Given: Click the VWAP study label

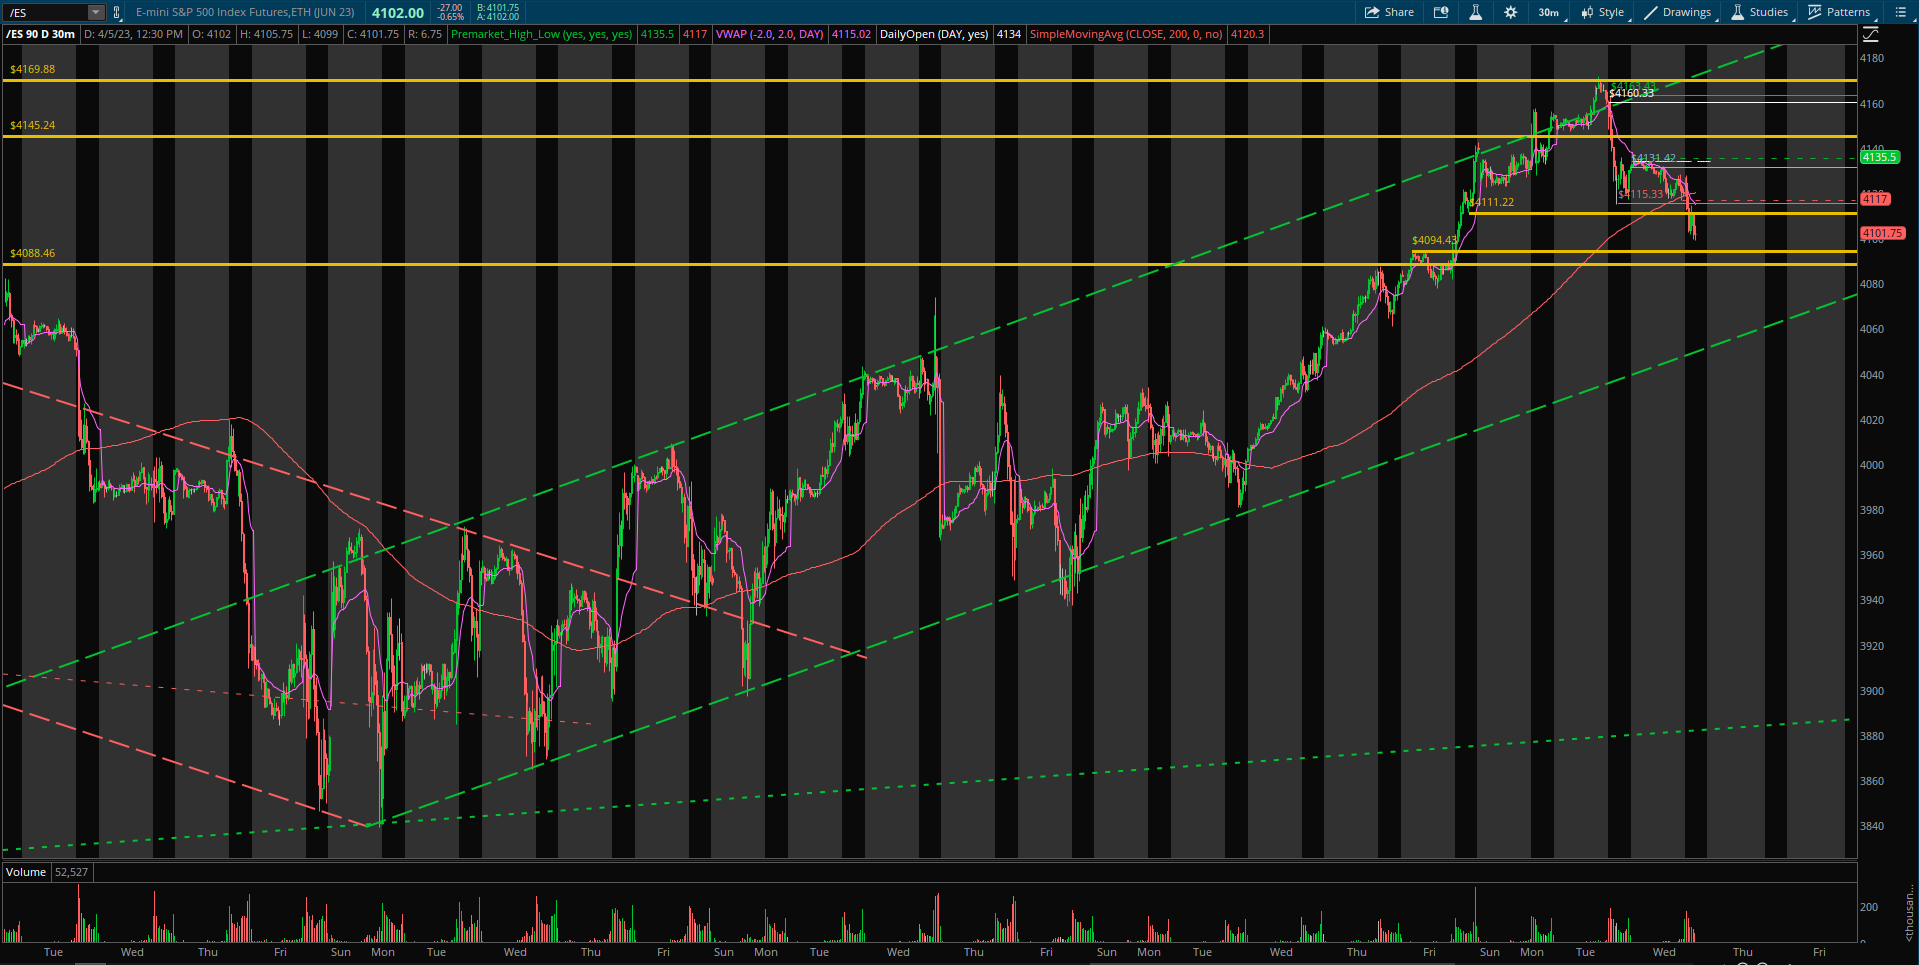Looking at the screenshot, I should [x=769, y=34].
